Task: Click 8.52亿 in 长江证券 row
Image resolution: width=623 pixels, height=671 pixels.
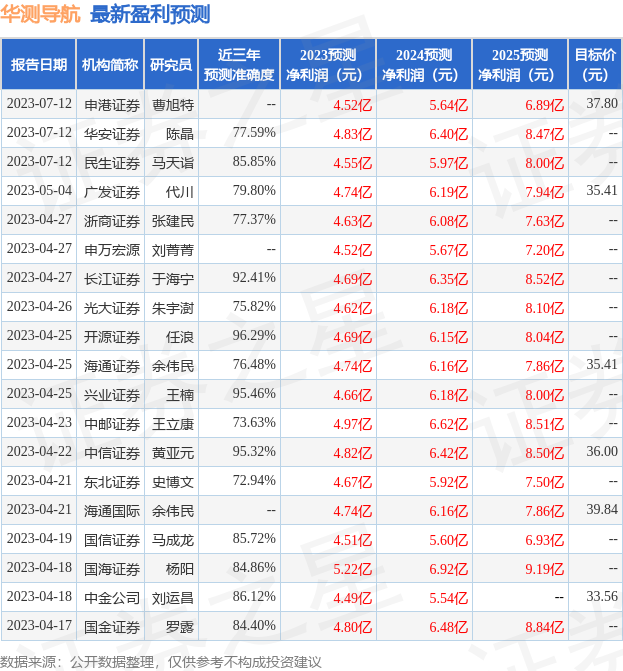Action: tap(544, 279)
